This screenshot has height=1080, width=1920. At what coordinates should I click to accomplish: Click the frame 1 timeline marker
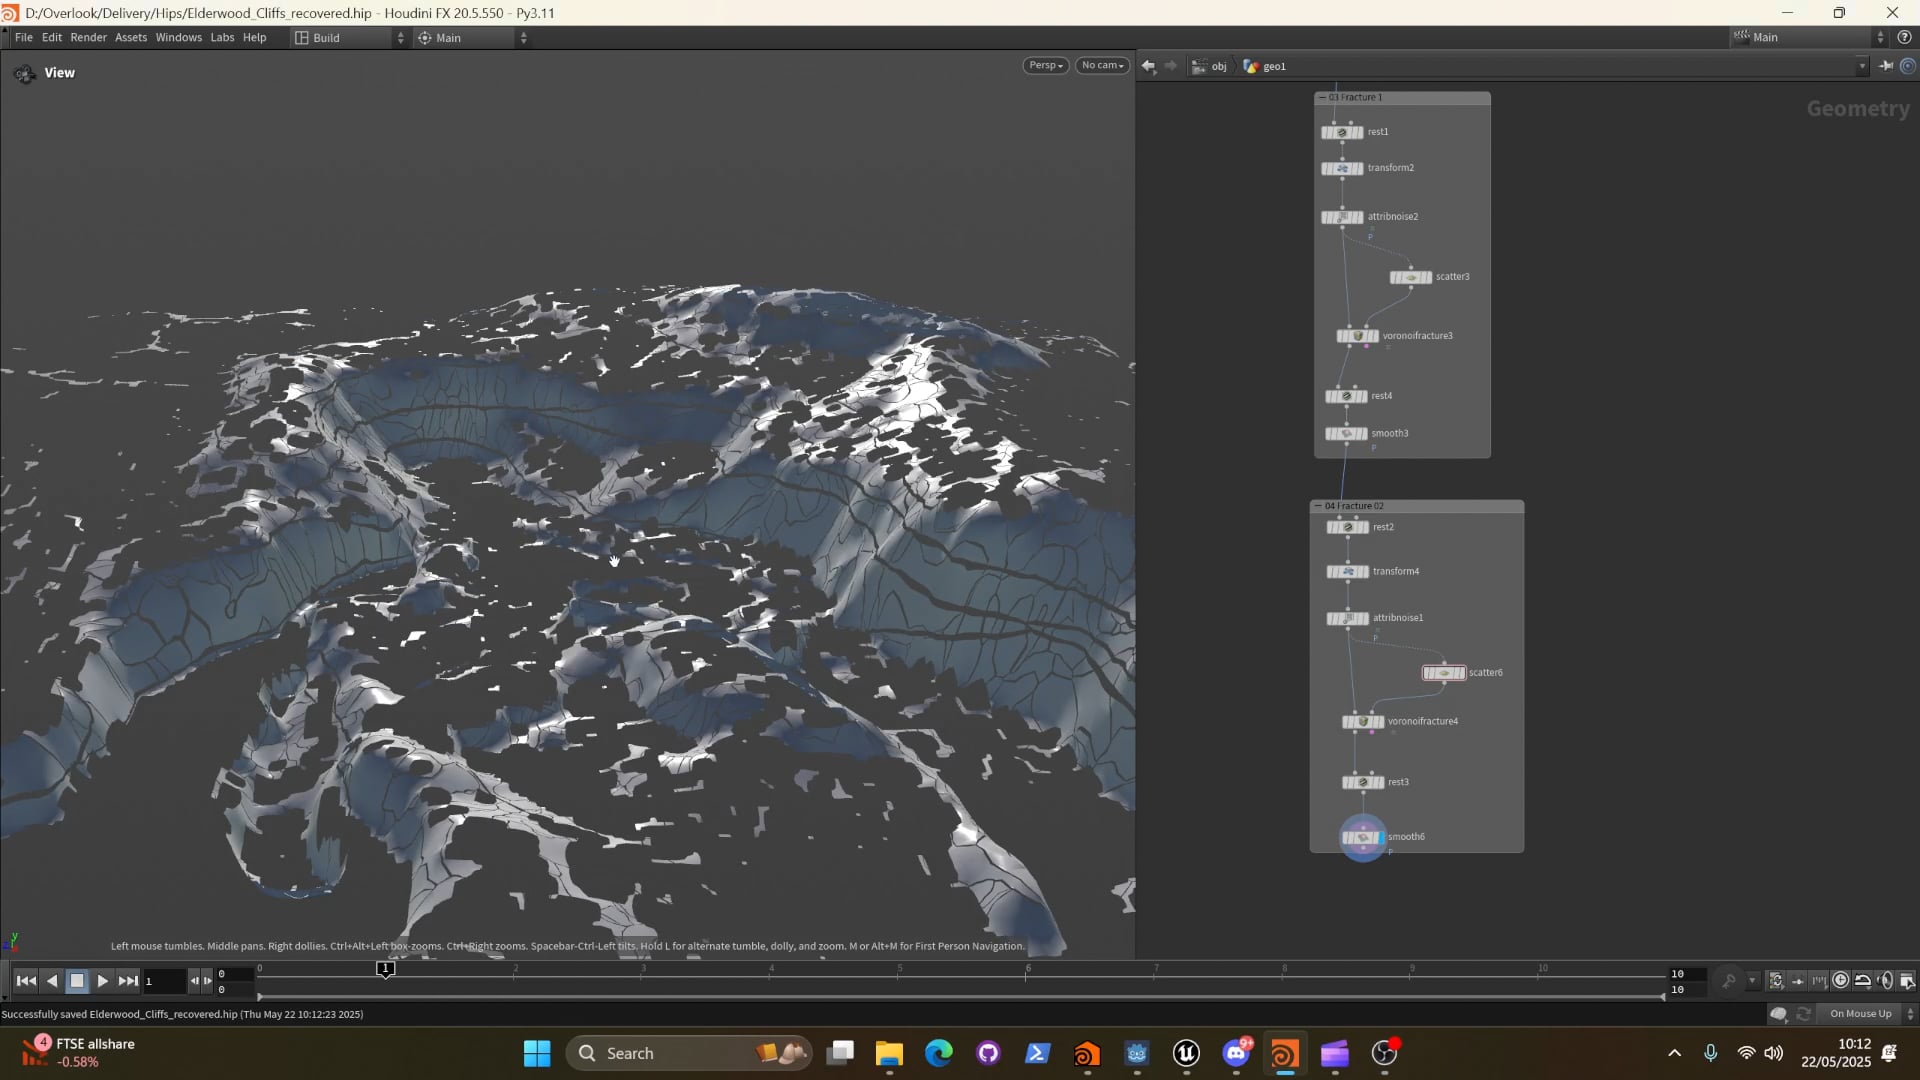click(385, 968)
